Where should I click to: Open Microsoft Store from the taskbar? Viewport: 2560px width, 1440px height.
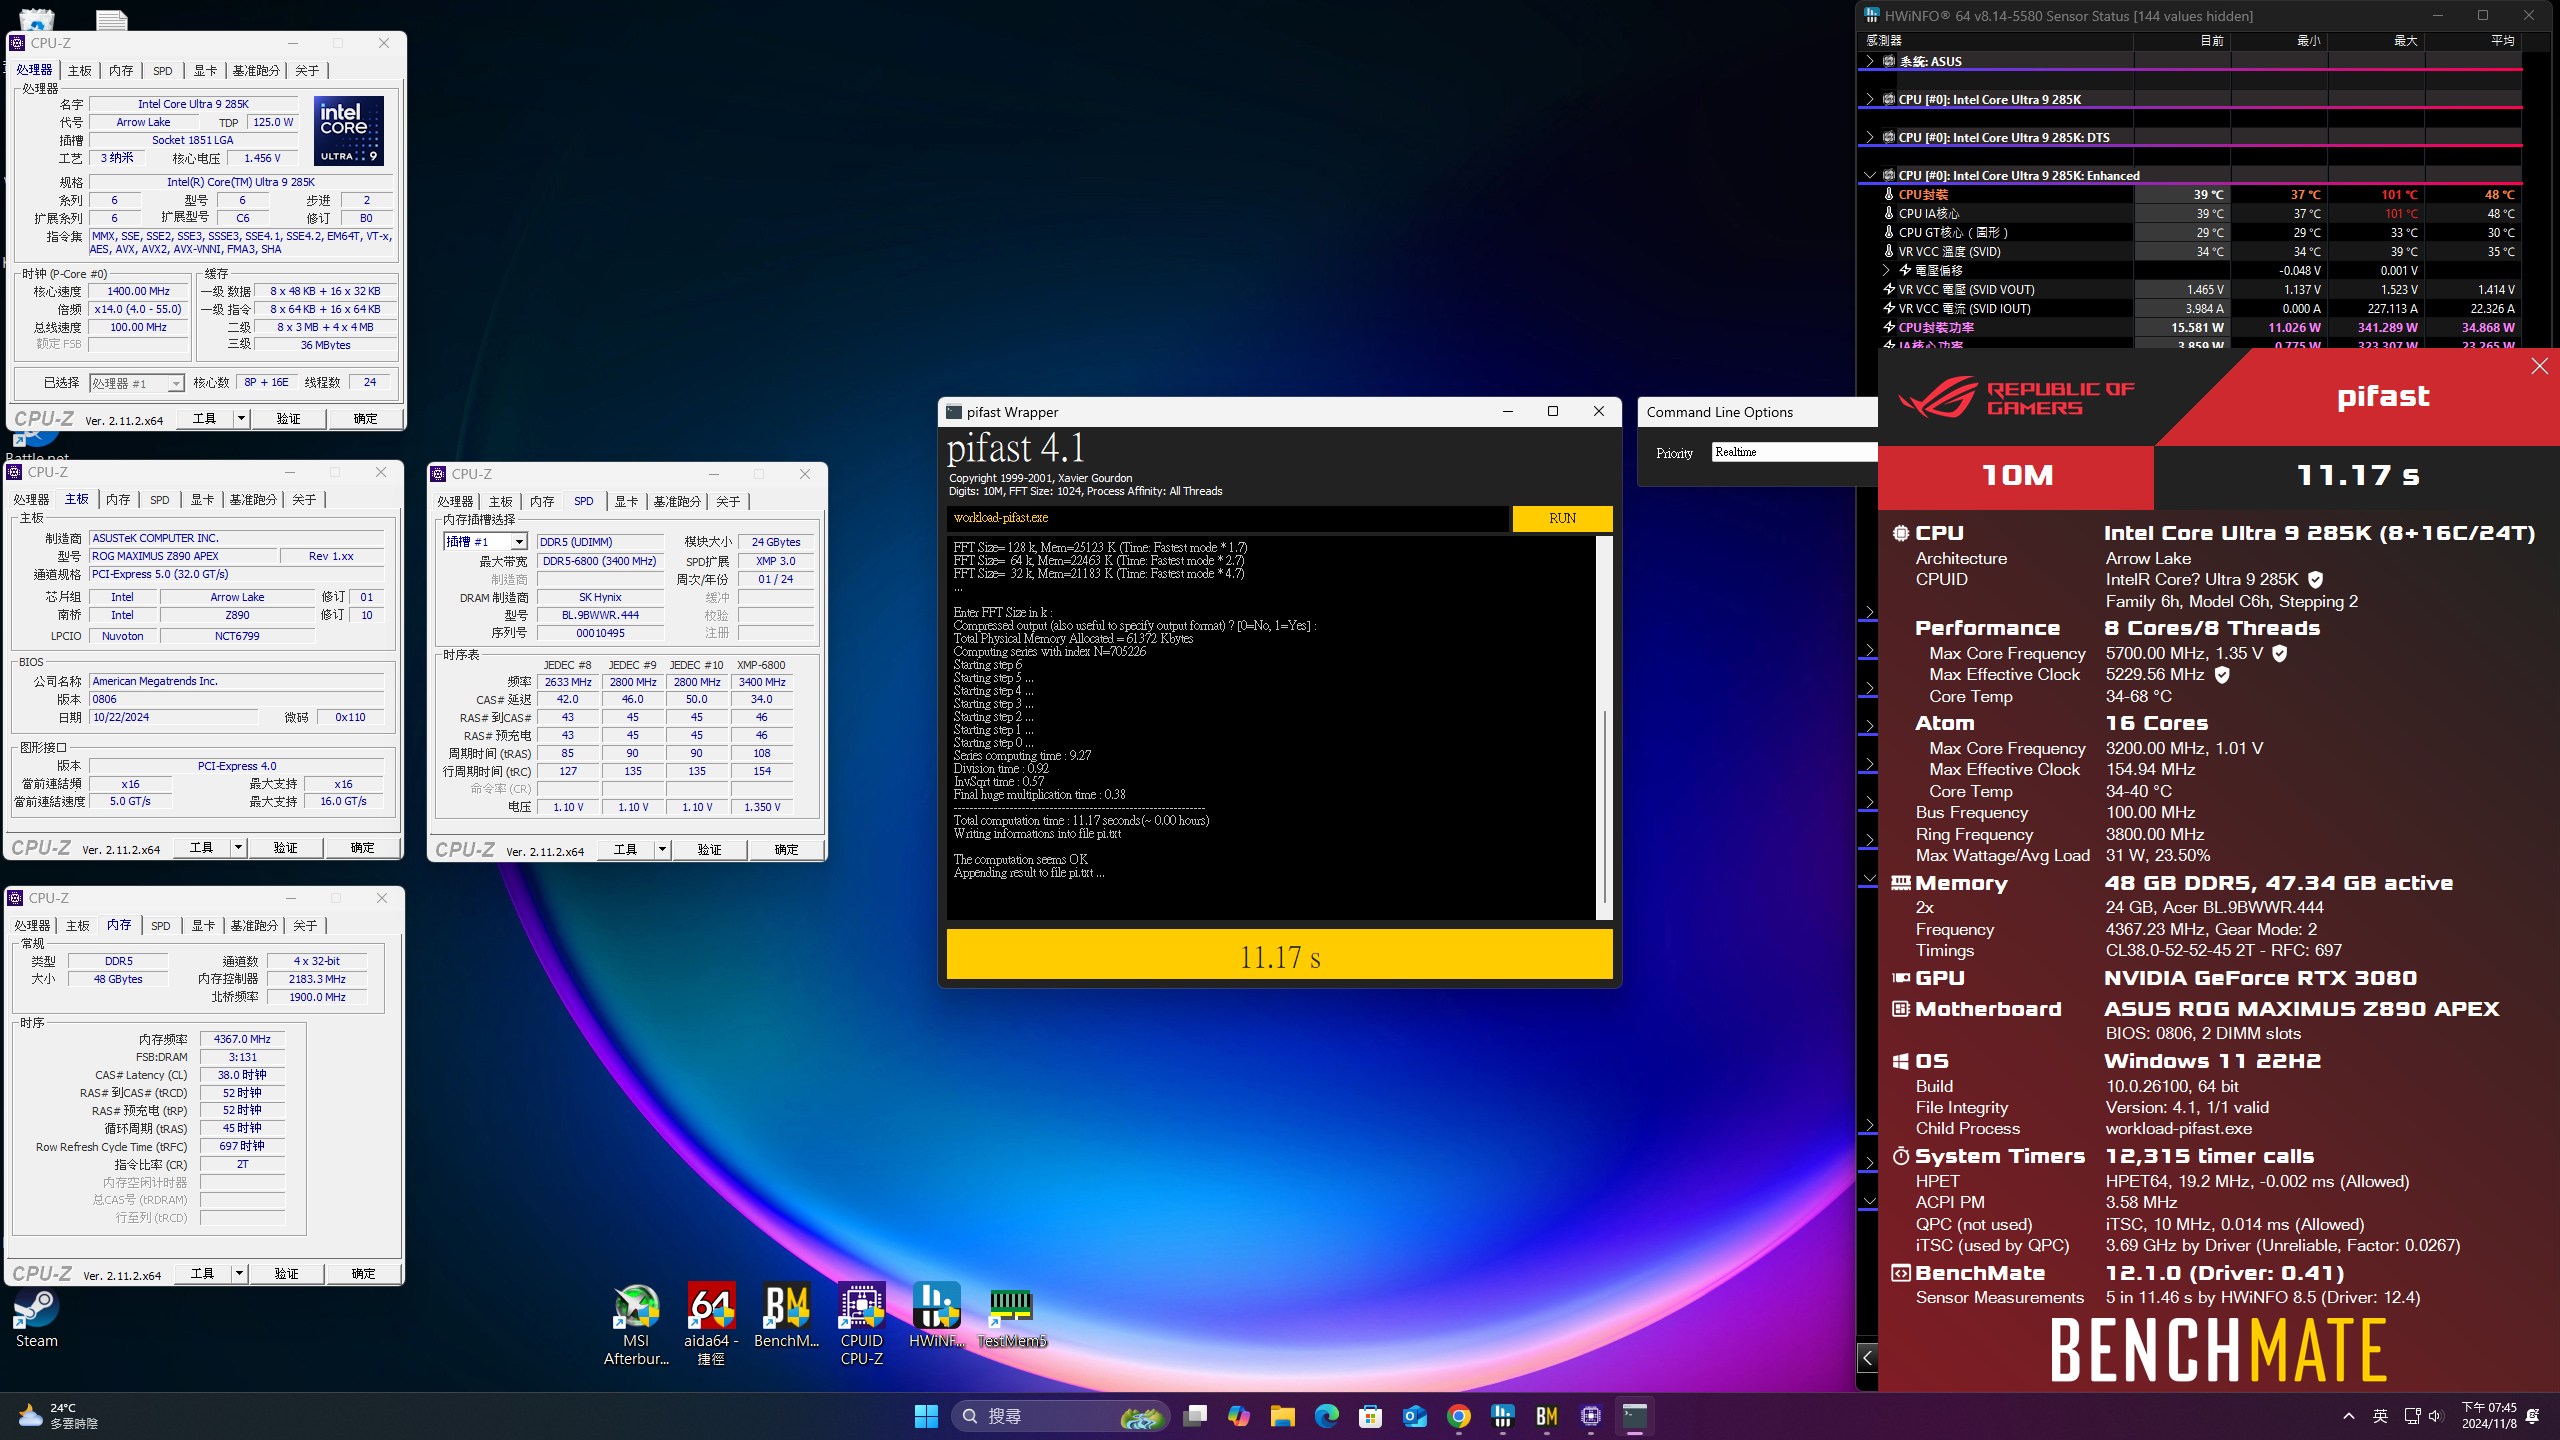[x=1371, y=1416]
